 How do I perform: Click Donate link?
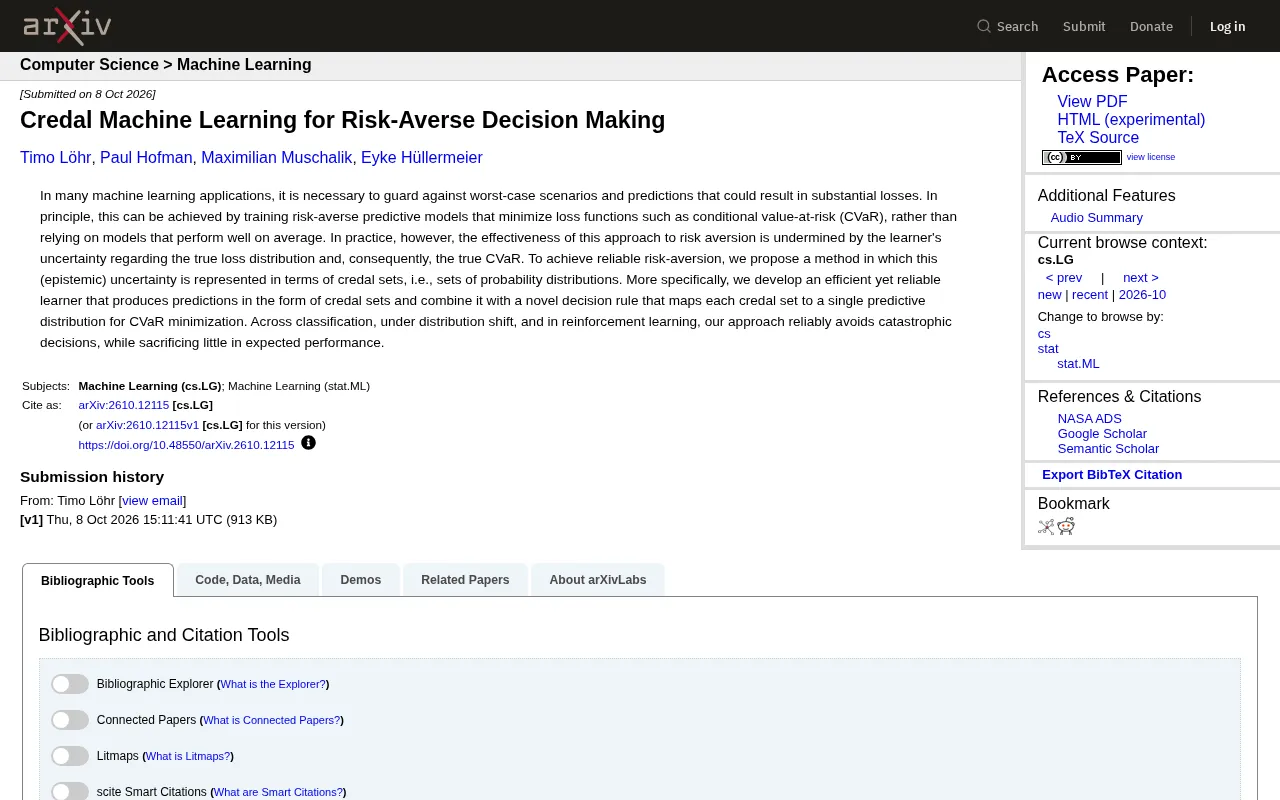1151,26
